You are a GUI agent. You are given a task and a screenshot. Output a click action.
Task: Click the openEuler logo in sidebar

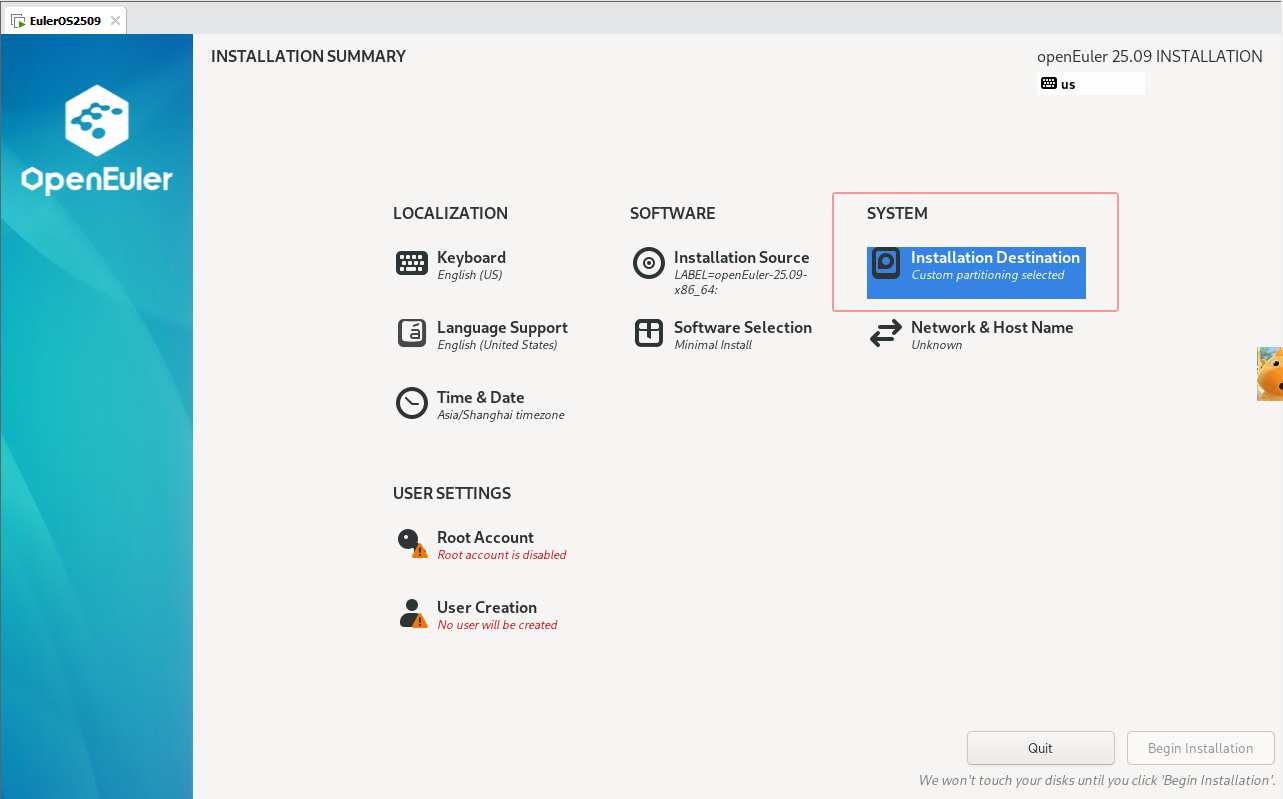pyautogui.click(x=97, y=140)
